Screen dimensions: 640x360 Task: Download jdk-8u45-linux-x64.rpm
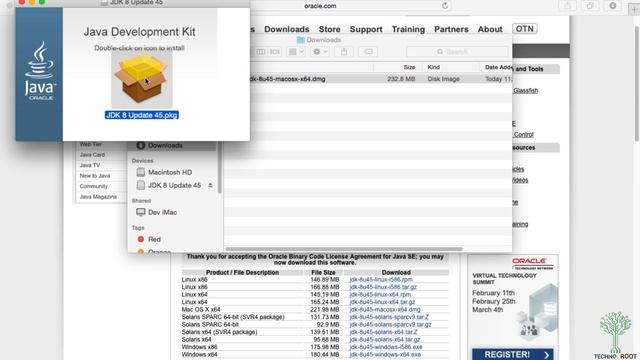[380, 294]
